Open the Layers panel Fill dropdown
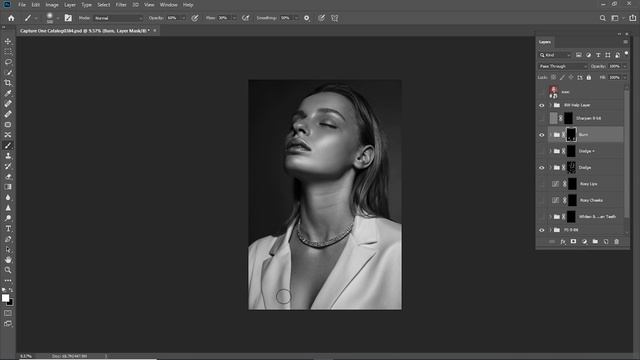640x360 pixels. [x=625, y=77]
